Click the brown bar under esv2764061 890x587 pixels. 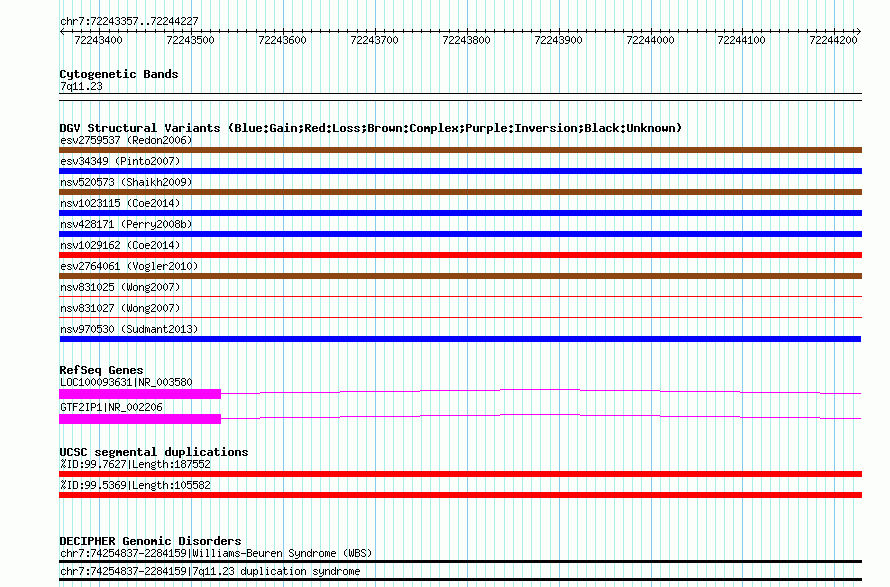point(460,276)
